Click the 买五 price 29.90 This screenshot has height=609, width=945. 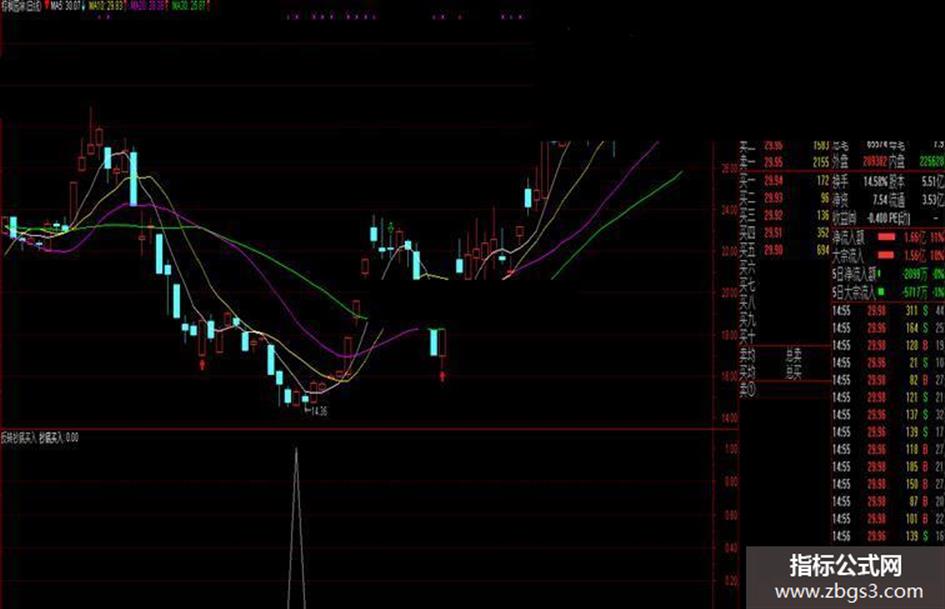coord(773,250)
